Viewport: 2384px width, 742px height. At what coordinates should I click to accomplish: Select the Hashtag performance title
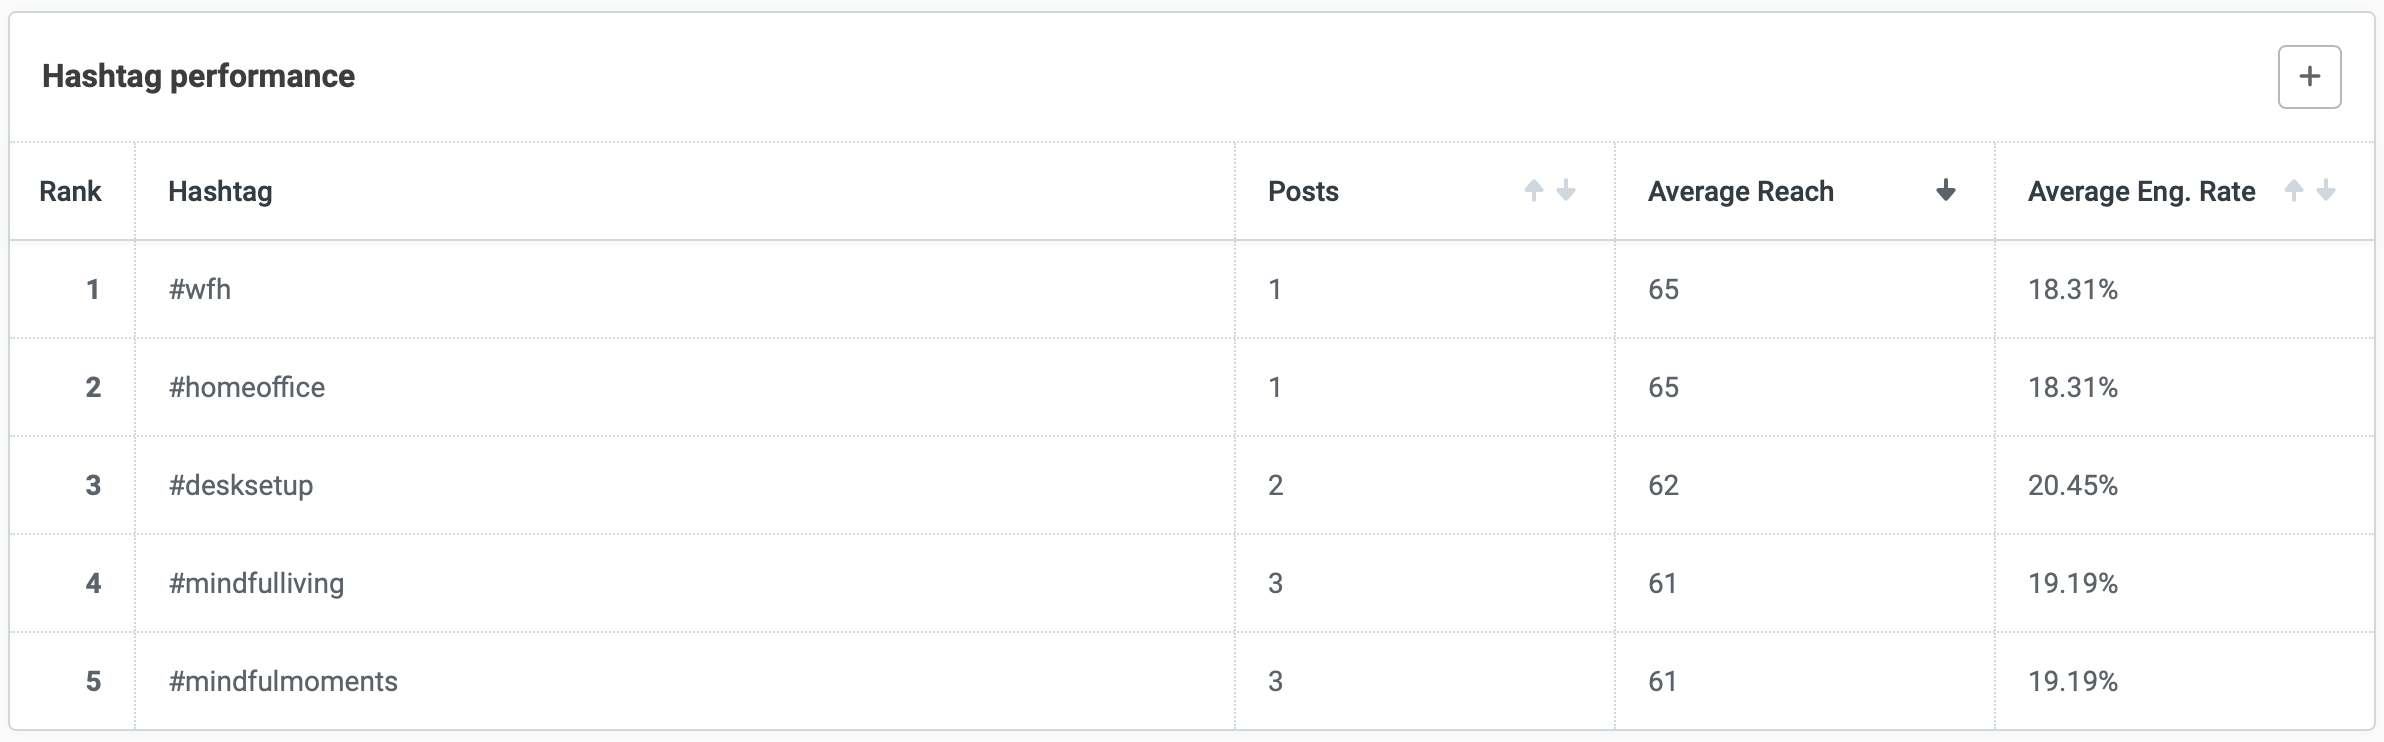198,75
